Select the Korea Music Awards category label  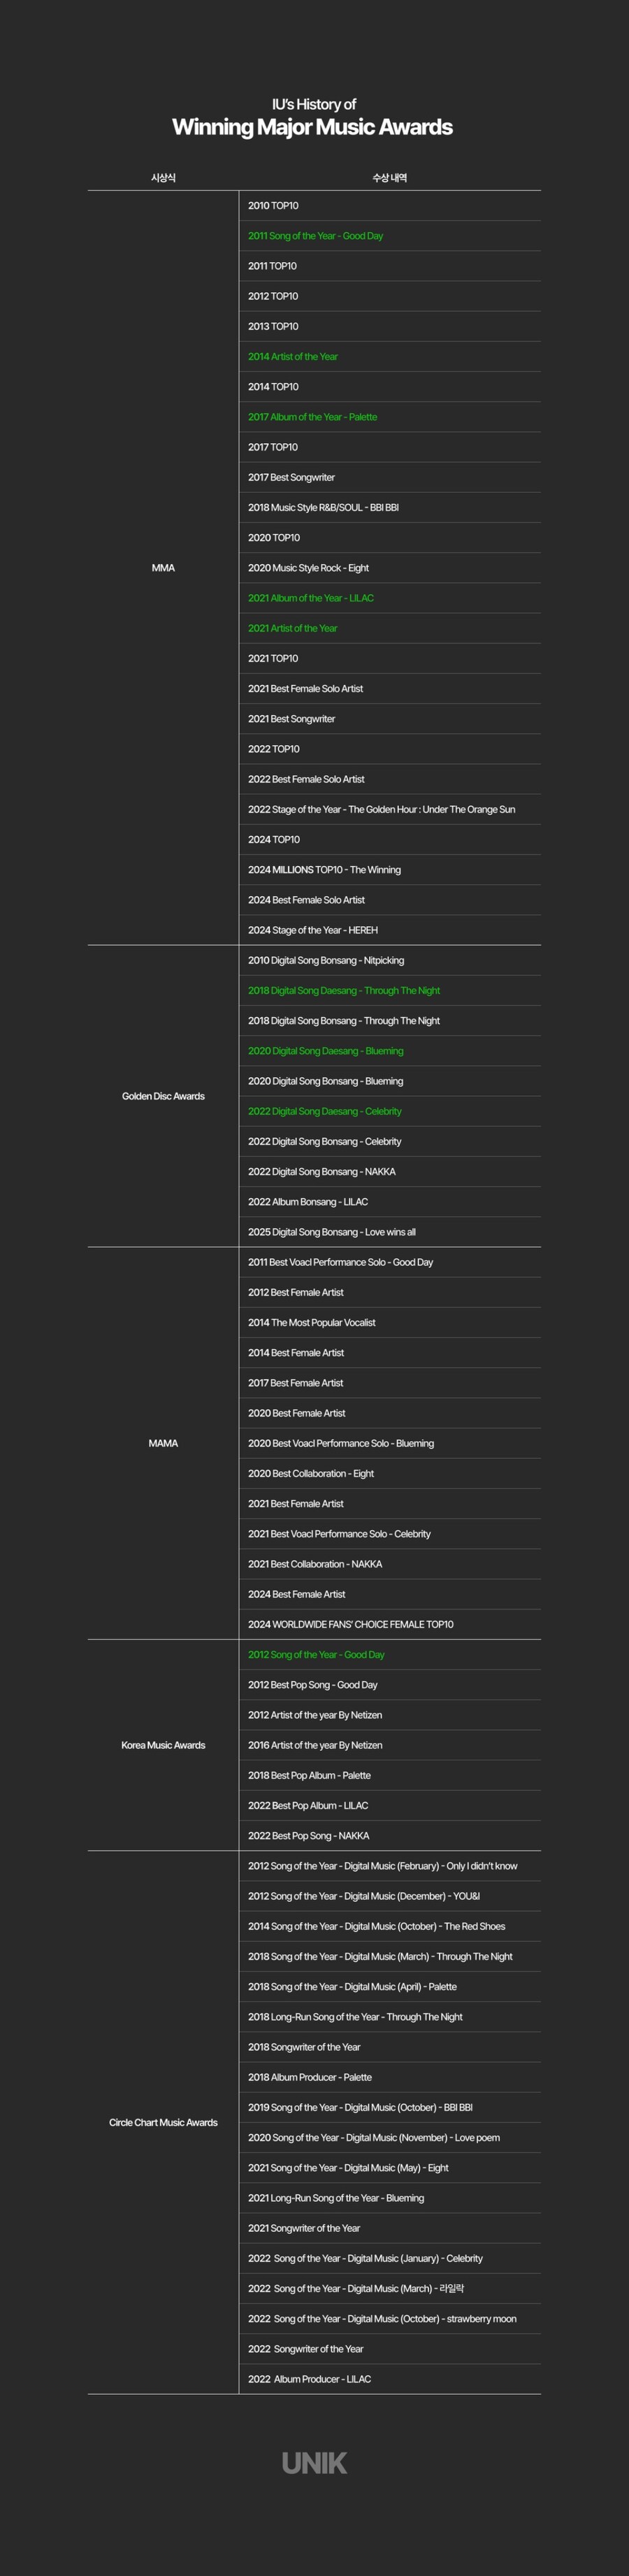(x=163, y=1745)
